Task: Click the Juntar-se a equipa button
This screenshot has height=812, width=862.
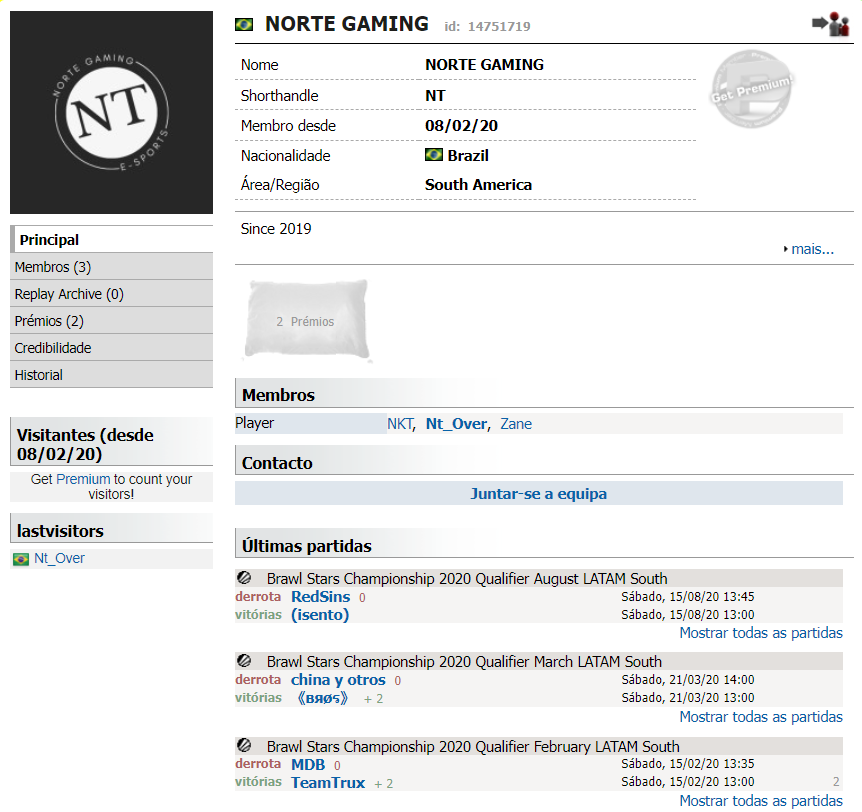Action: [539, 493]
